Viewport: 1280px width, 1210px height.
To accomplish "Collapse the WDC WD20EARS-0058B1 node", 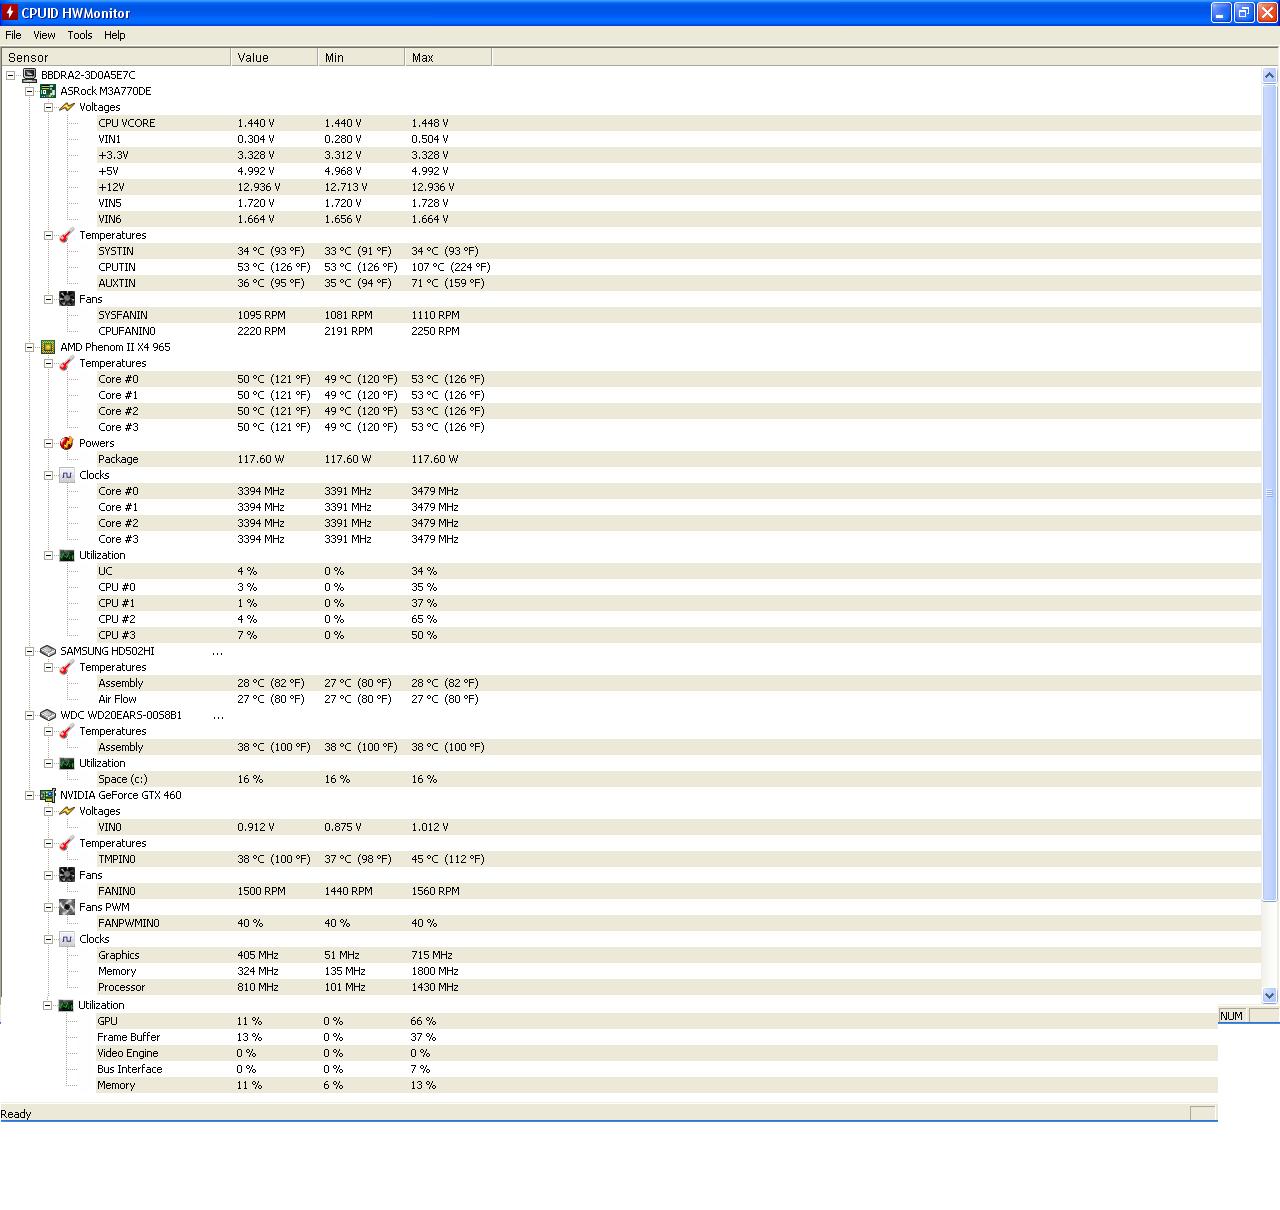I will pos(30,715).
